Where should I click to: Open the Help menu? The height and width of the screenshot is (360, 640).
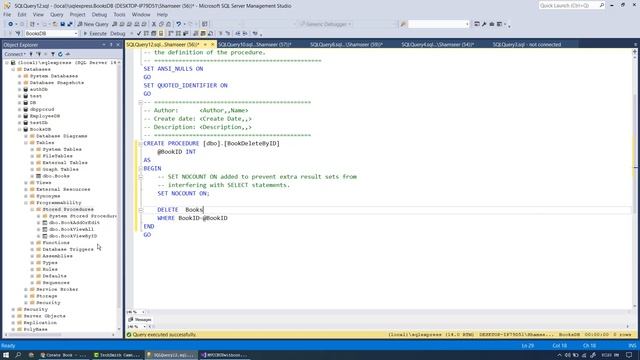tap(162, 15)
